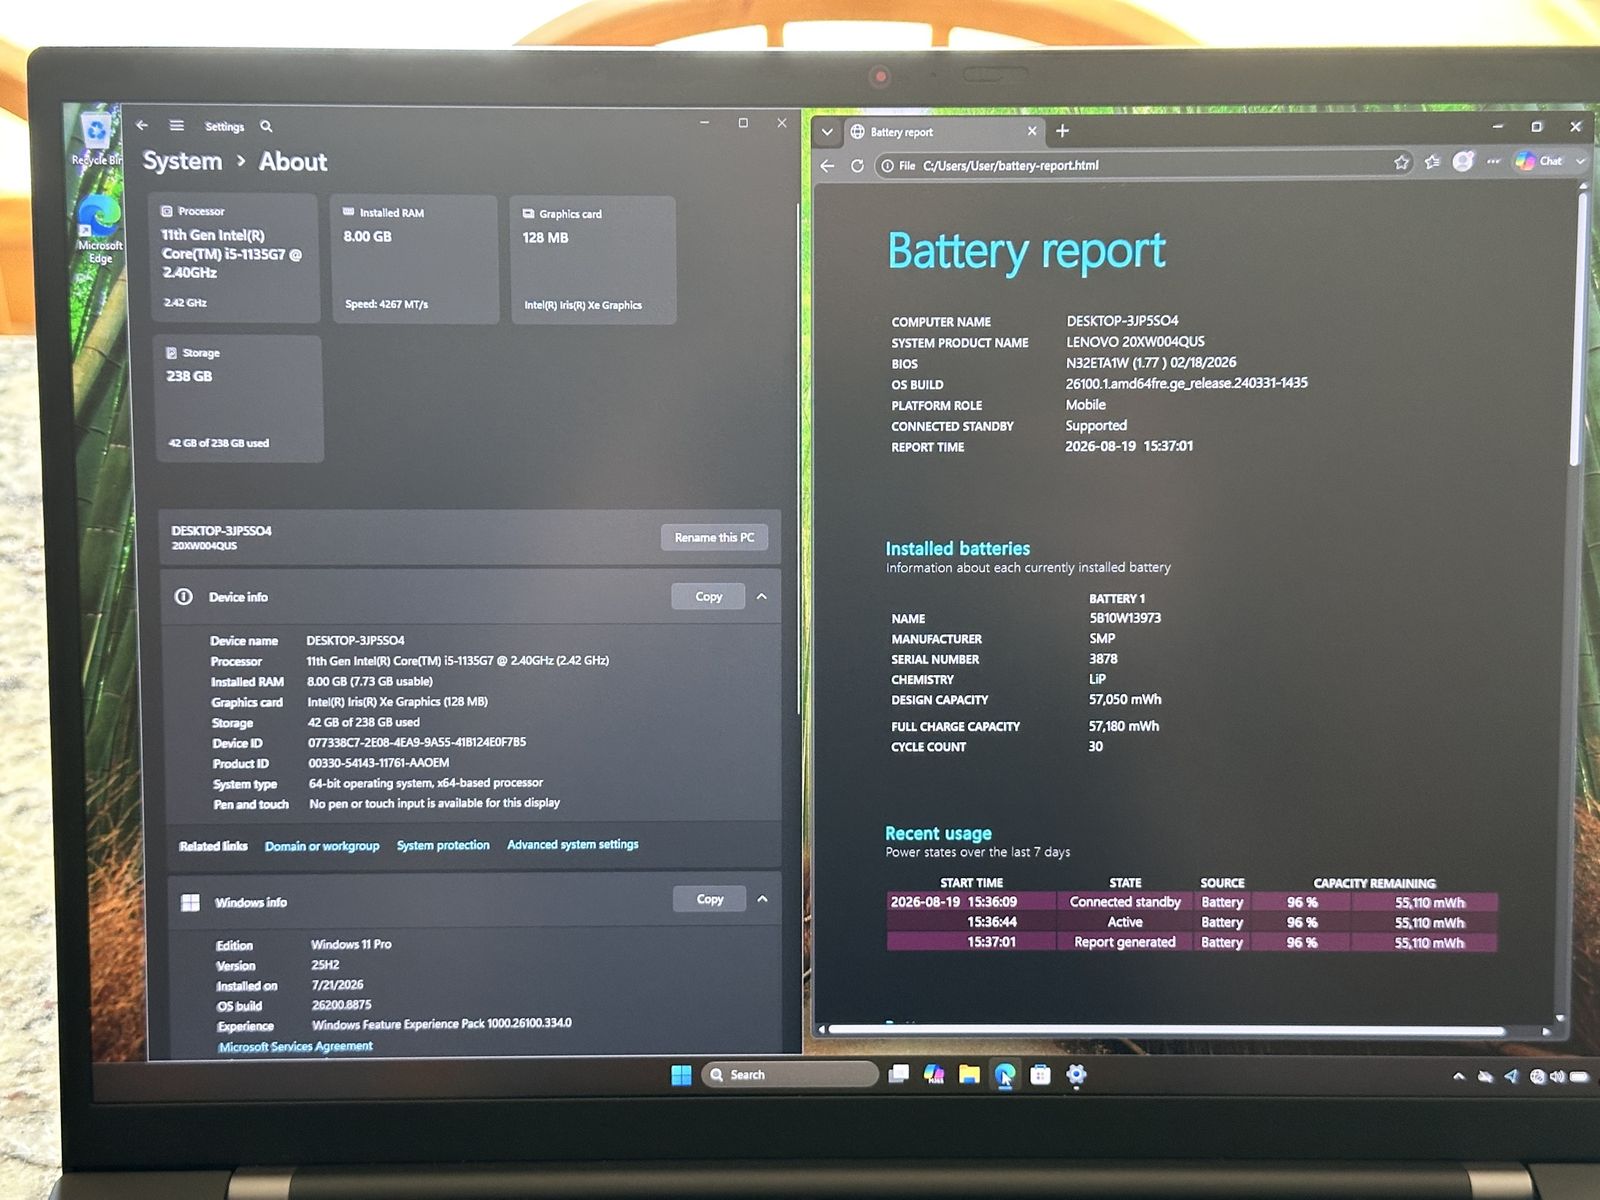Click the Full Charge Capacity value 57,180 mWh
1600x1200 pixels.
pos(1124,726)
